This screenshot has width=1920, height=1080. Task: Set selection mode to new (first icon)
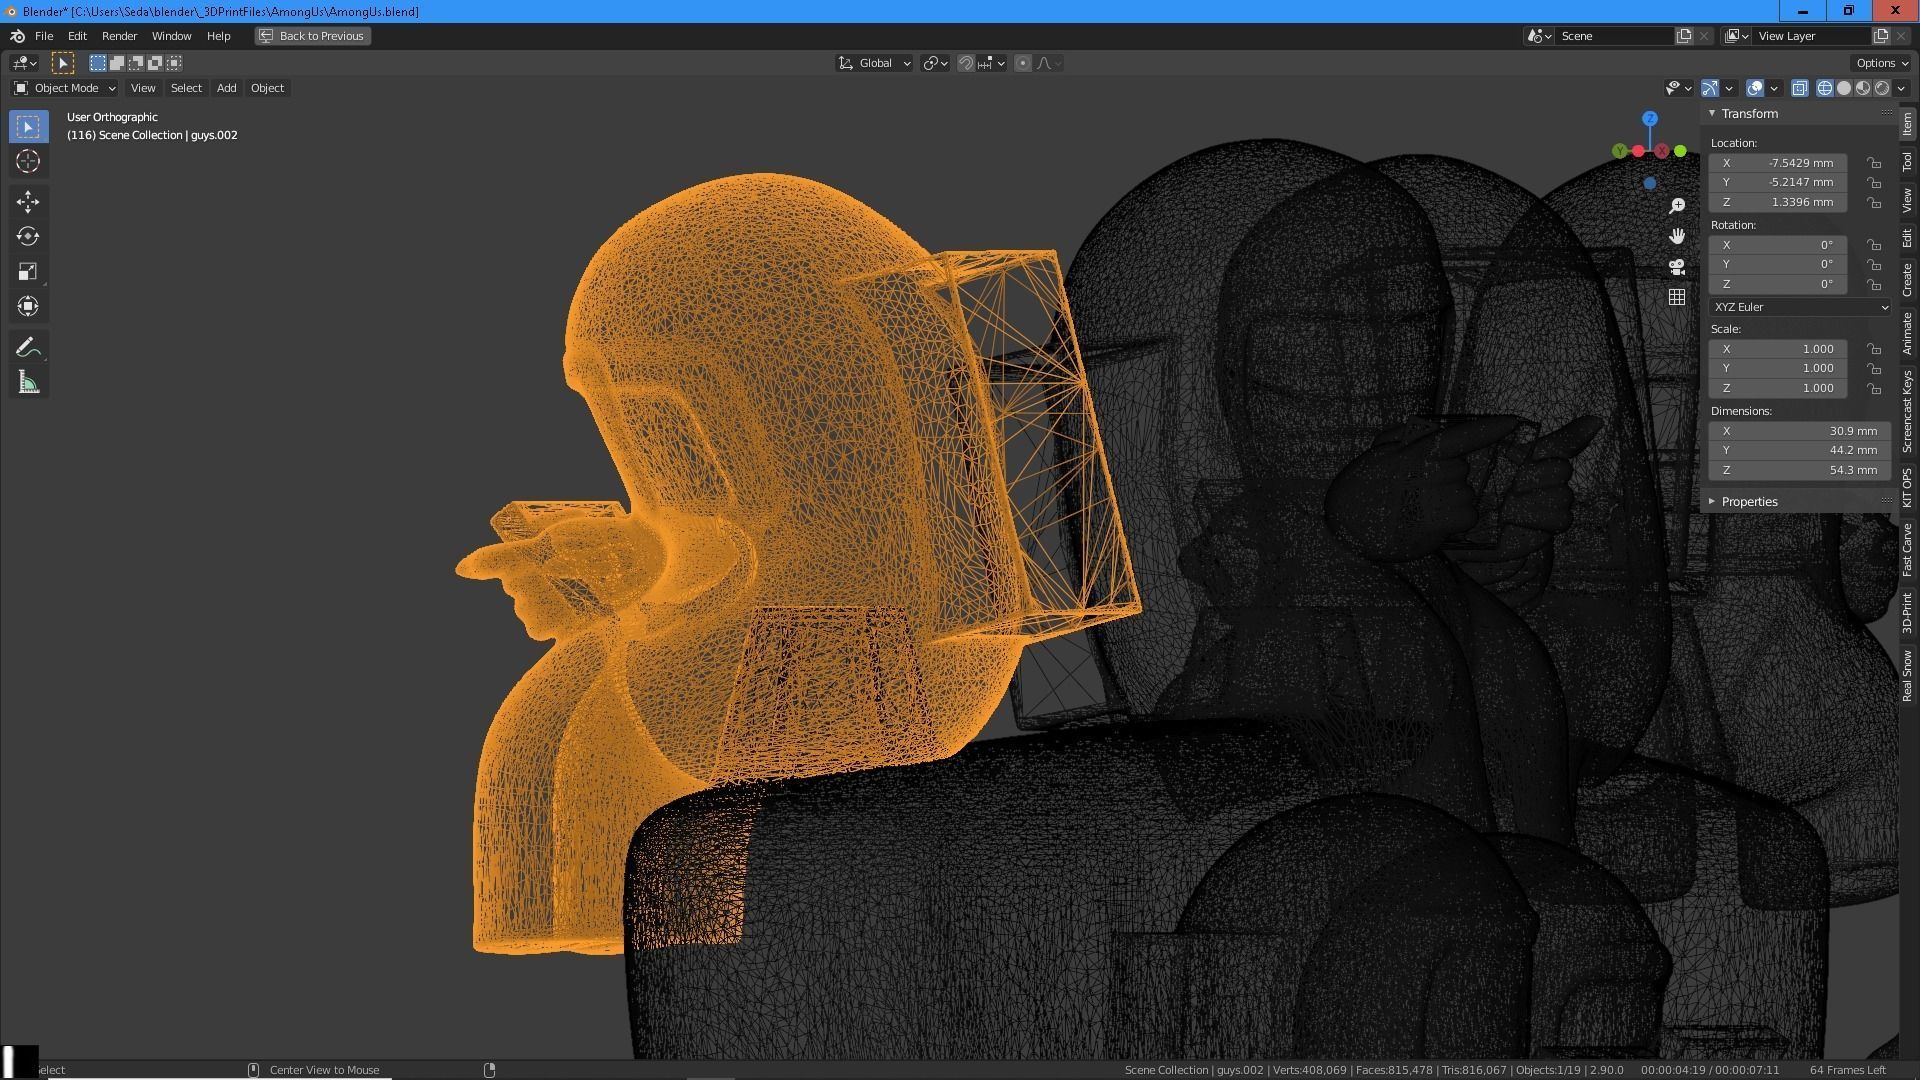click(x=98, y=63)
